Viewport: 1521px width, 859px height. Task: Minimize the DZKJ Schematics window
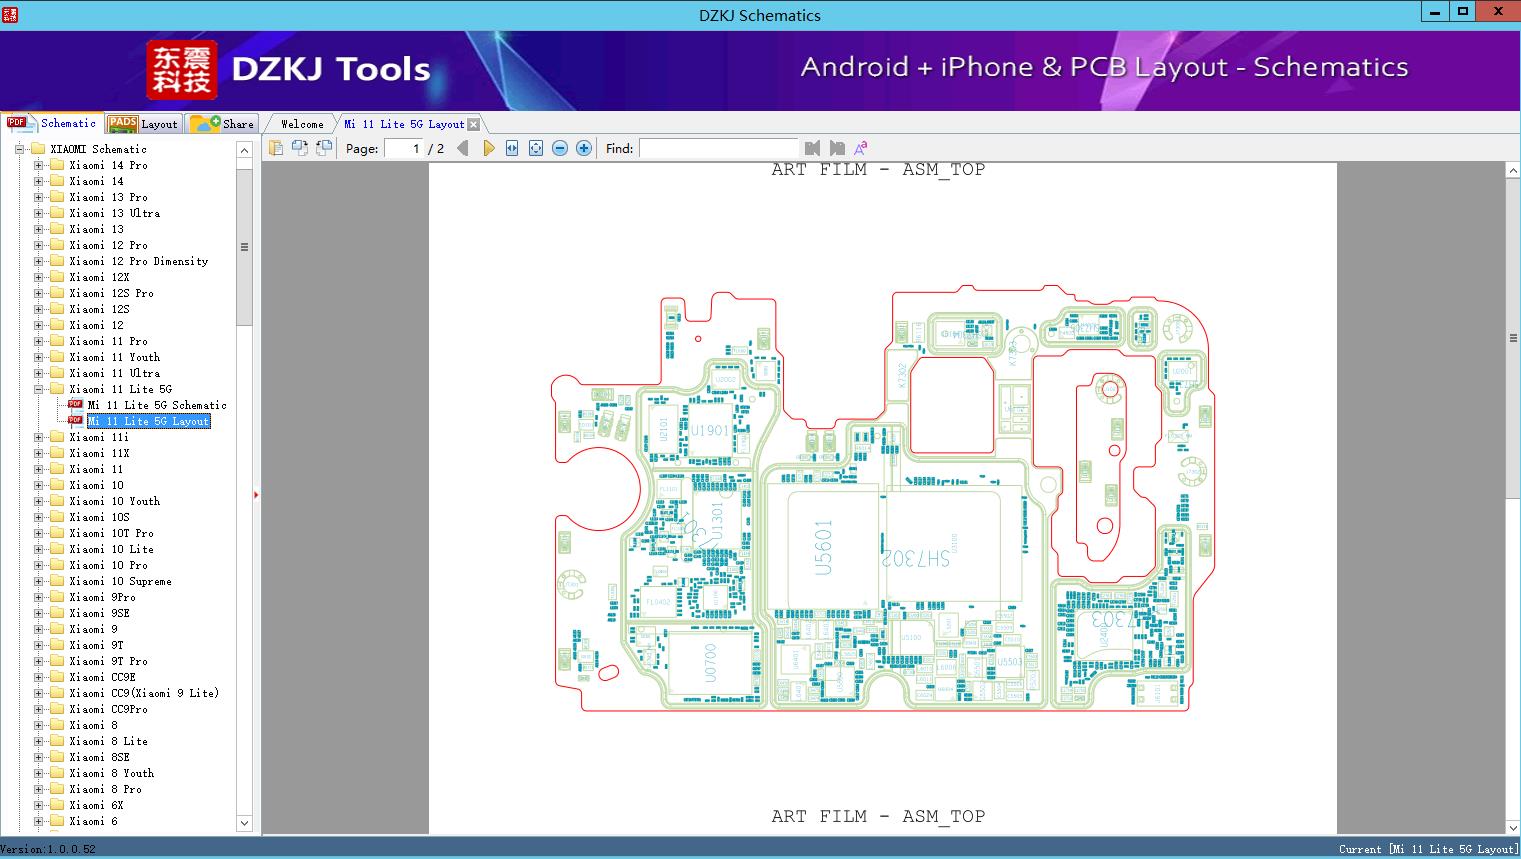1435,12
